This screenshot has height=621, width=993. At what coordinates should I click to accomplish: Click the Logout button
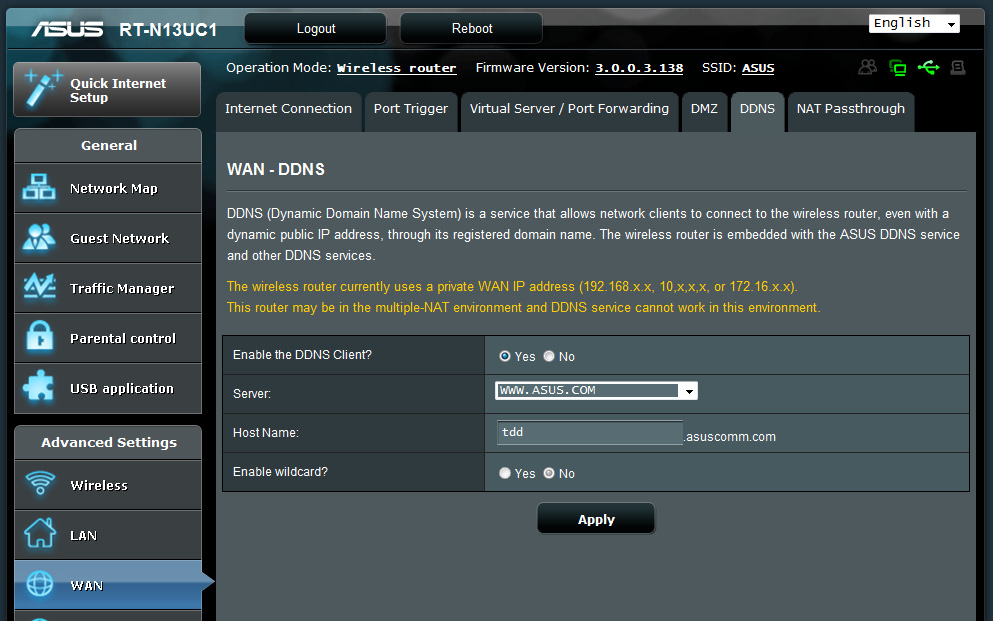(x=316, y=28)
